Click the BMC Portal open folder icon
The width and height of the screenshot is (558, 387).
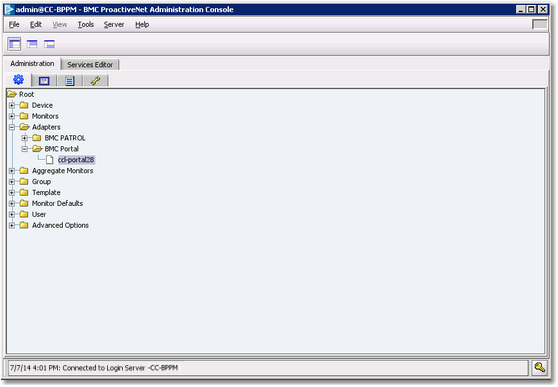click(x=37, y=148)
